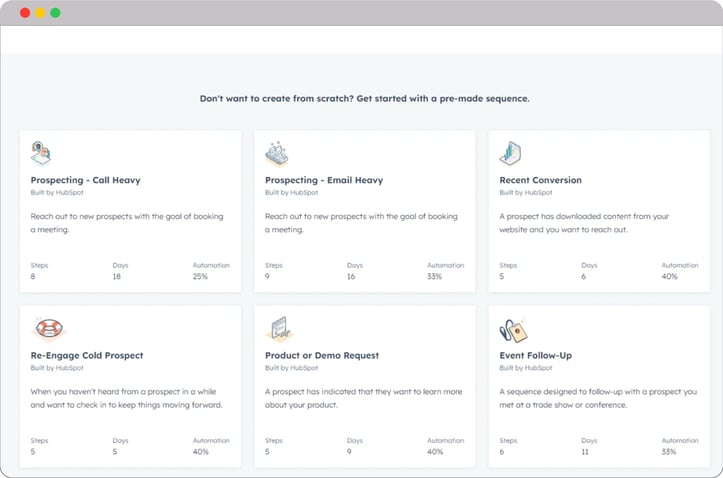723x478 pixels.
Task: Select the Recent Conversion sequence title
Action: 540,180
